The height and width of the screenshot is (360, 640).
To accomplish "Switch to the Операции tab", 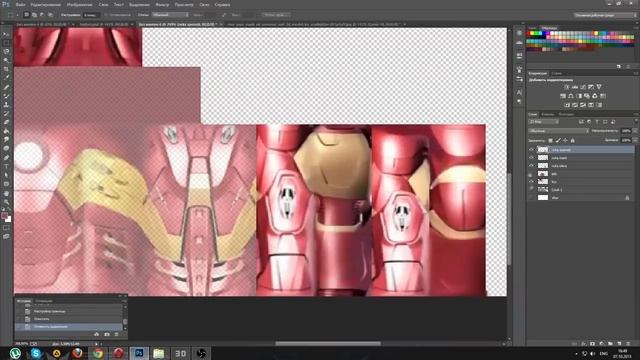I will [x=43, y=301].
